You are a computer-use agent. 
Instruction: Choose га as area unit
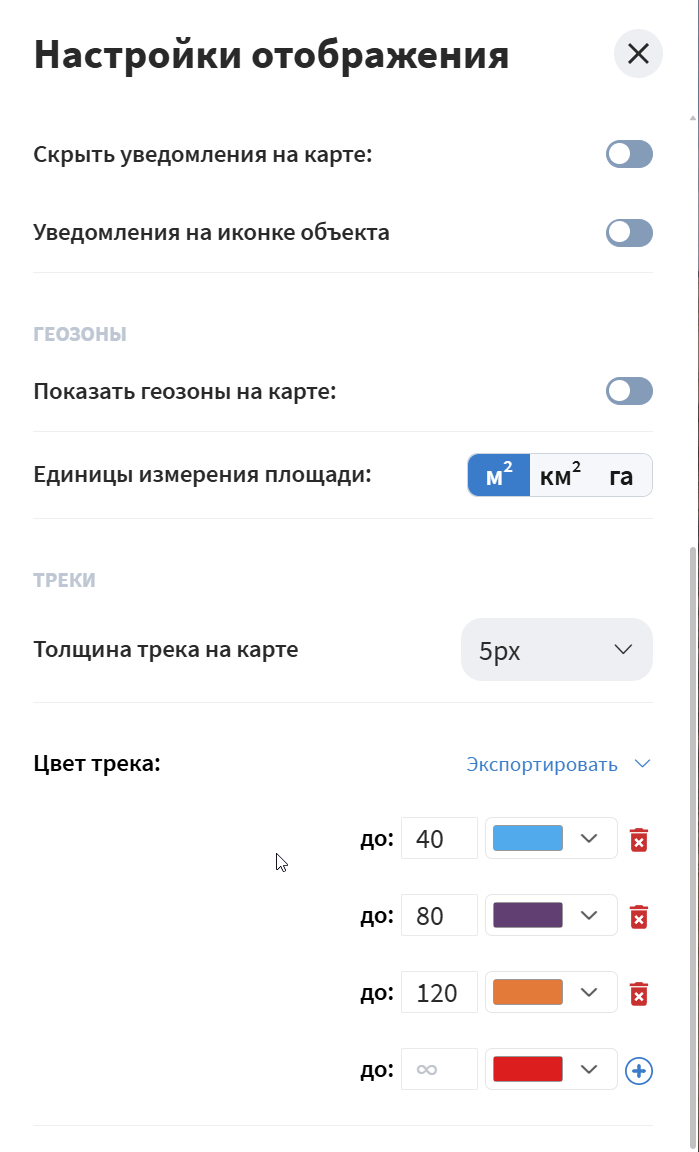click(621, 476)
